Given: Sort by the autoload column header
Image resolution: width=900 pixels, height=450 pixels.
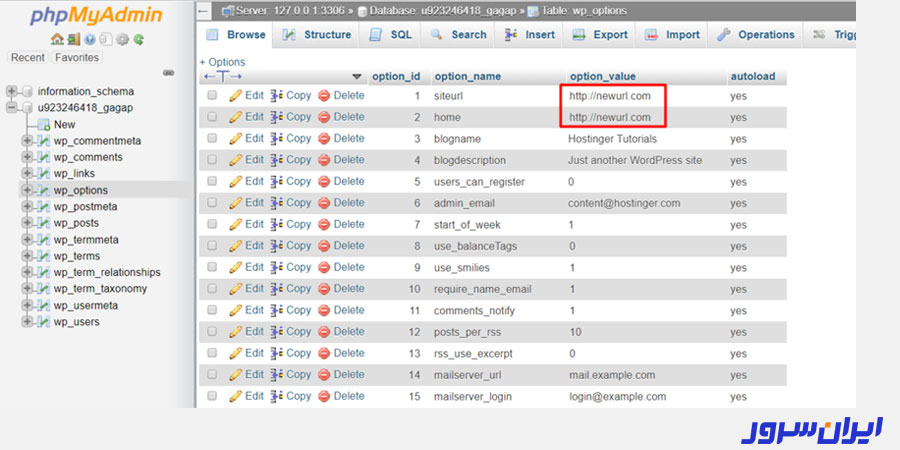Looking at the screenshot, I should pyautogui.click(x=752, y=76).
